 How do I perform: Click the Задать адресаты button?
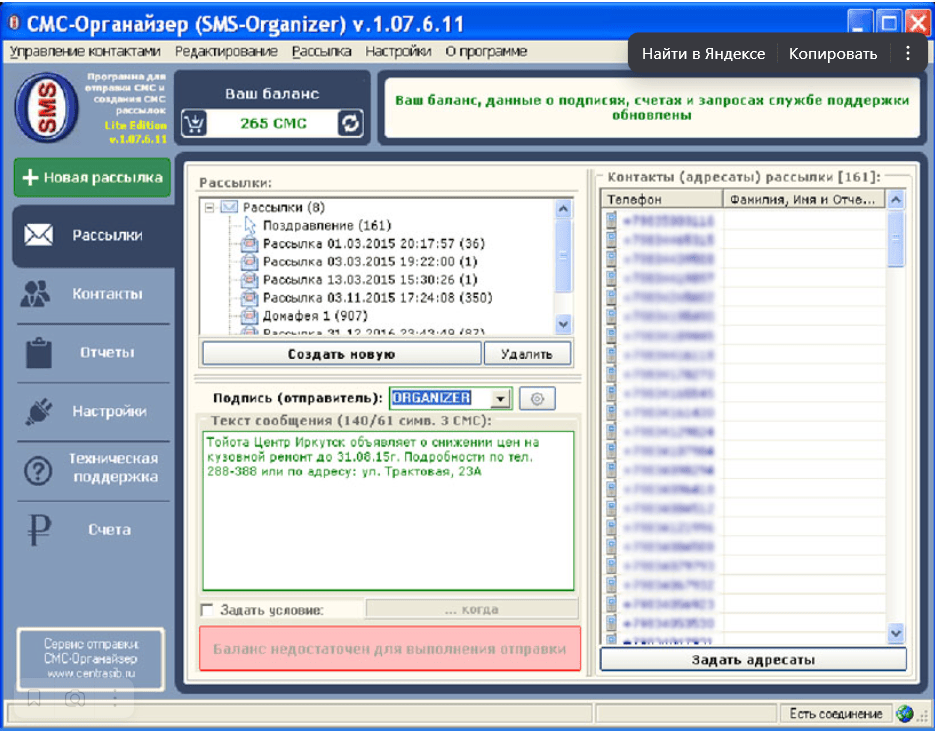click(753, 660)
